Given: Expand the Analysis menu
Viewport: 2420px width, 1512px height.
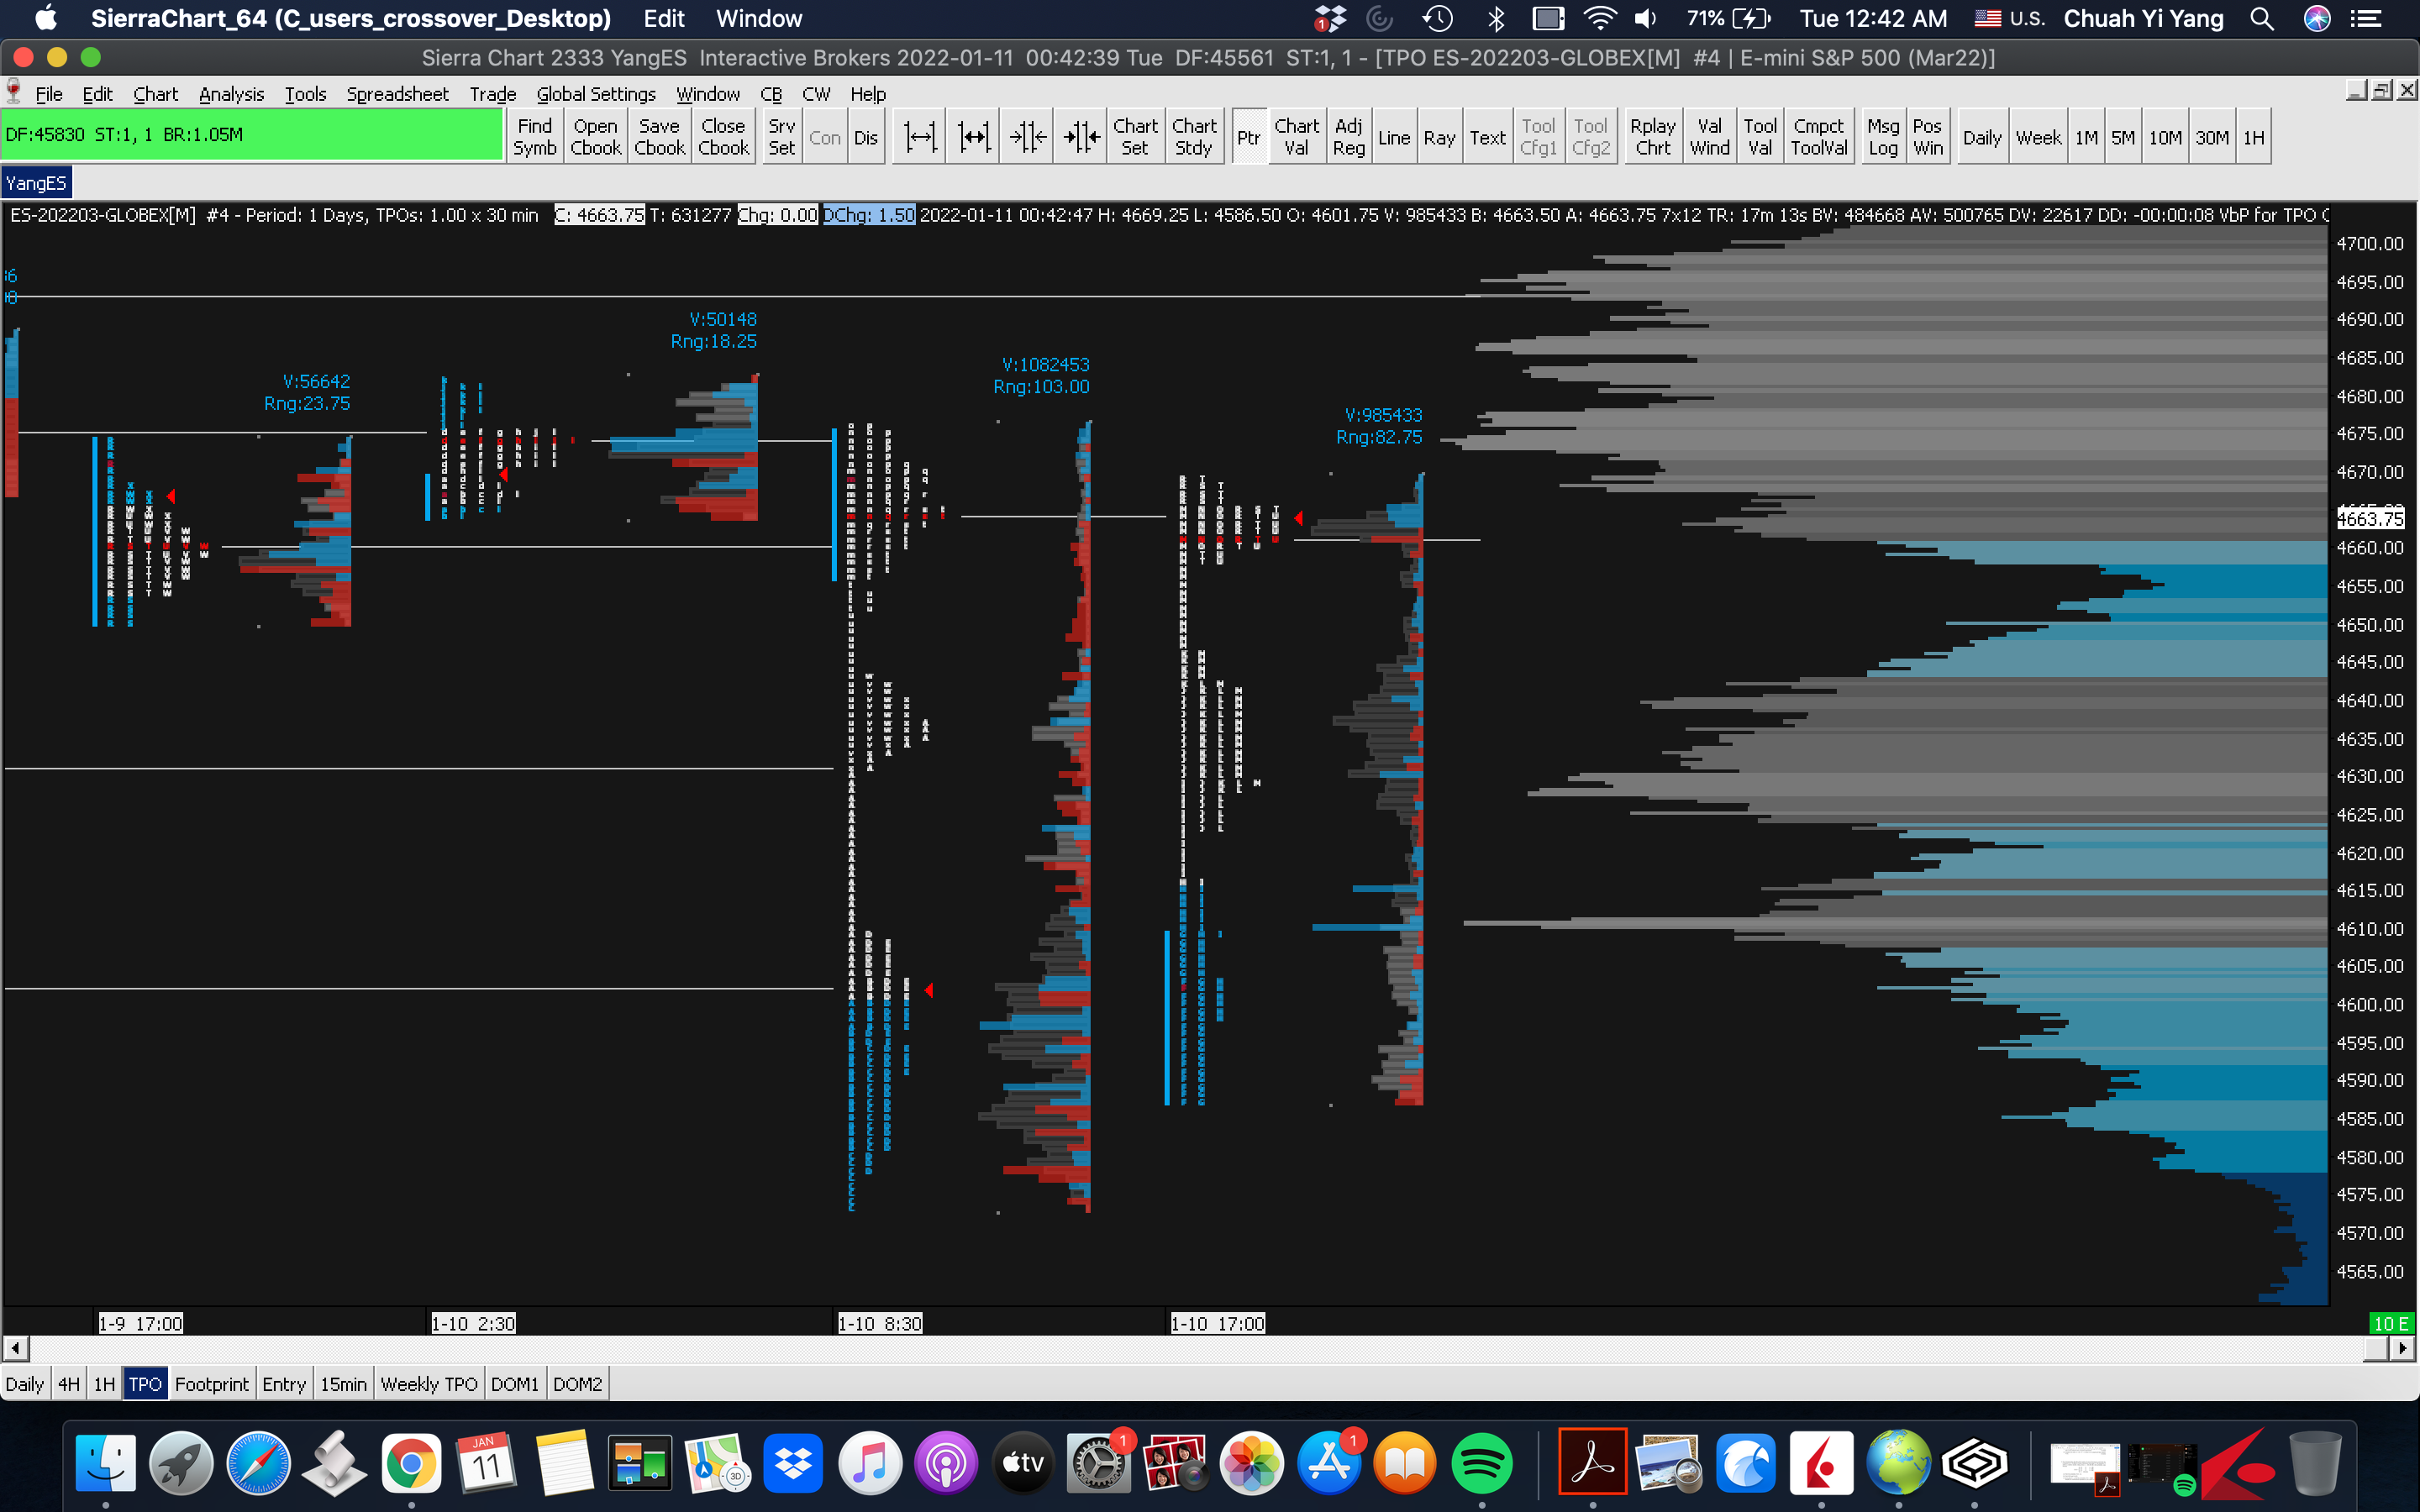Looking at the screenshot, I should point(231,94).
